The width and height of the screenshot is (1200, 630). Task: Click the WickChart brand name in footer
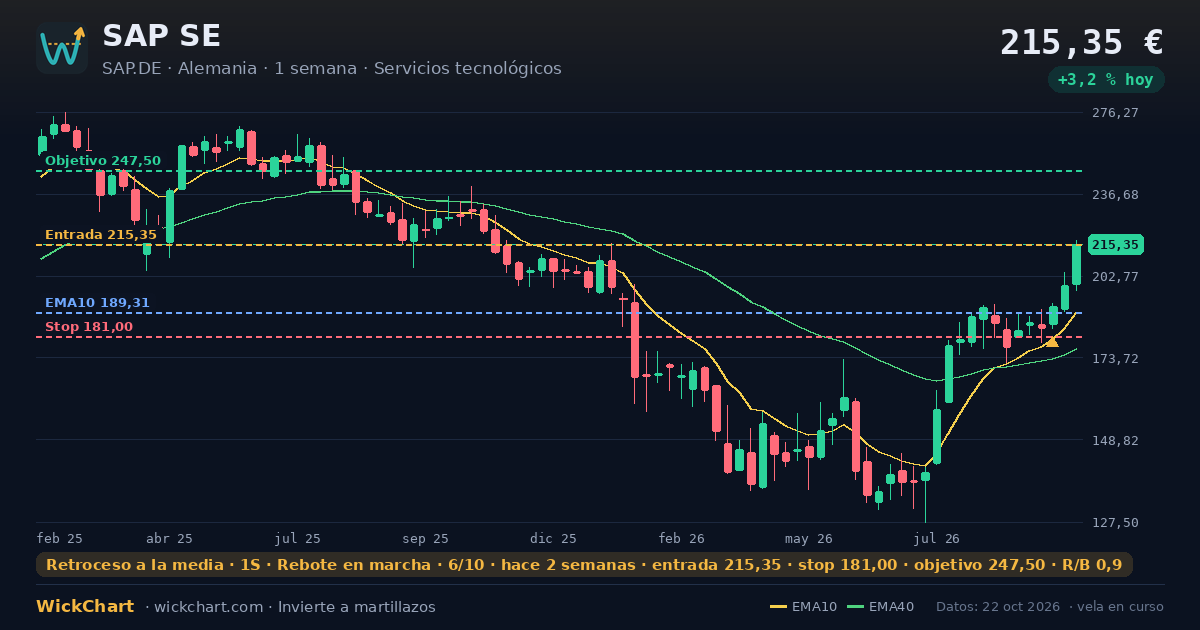(85, 607)
